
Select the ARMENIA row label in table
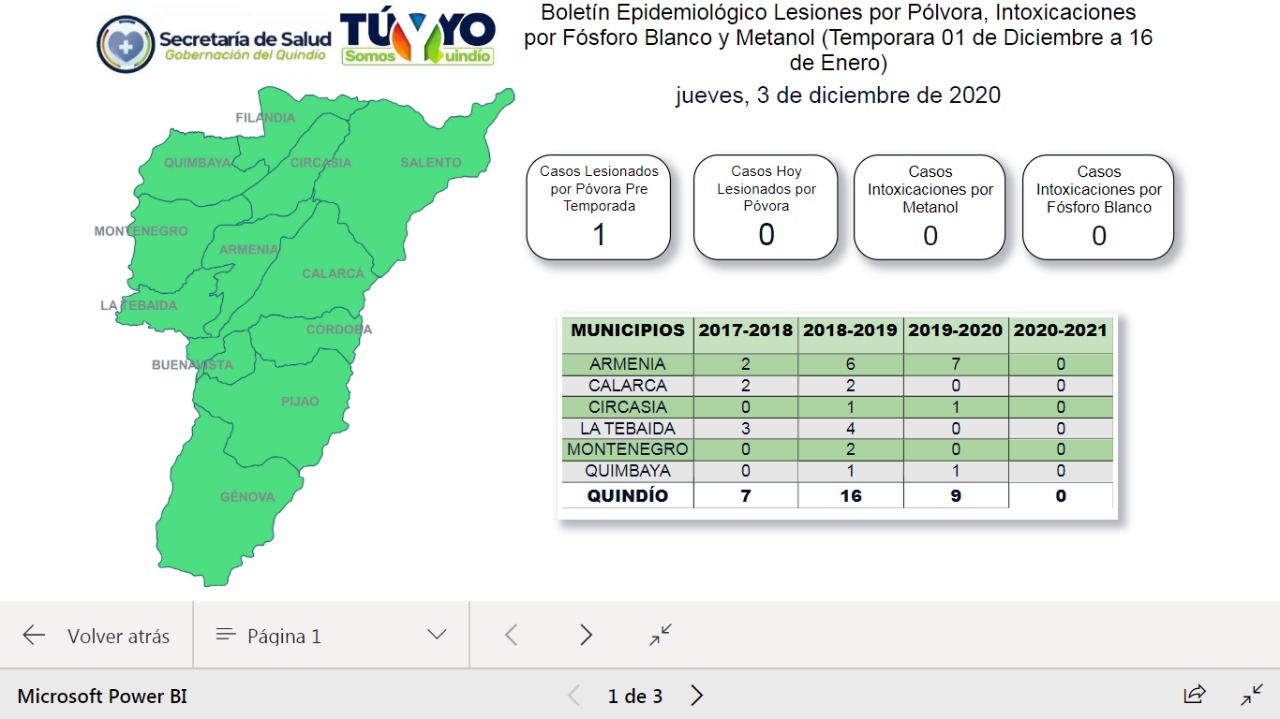coord(627,364)
